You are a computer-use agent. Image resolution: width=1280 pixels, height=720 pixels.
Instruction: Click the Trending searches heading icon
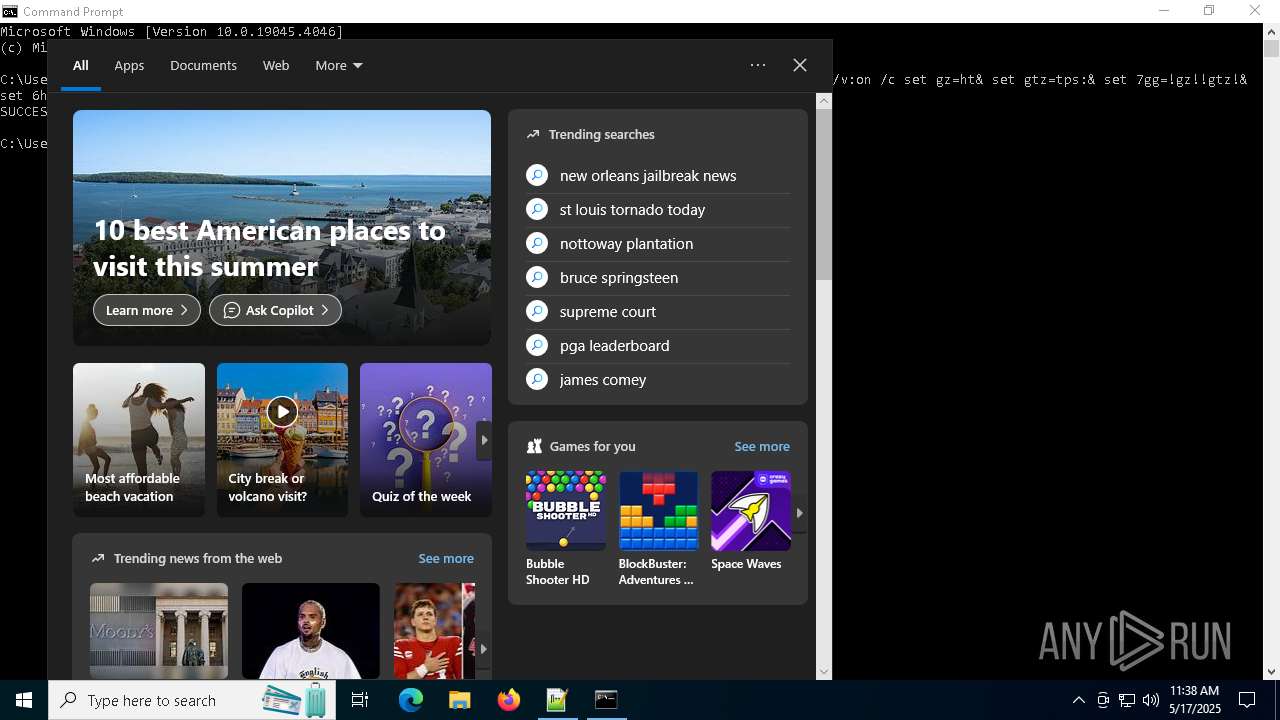tap(533, 134)
